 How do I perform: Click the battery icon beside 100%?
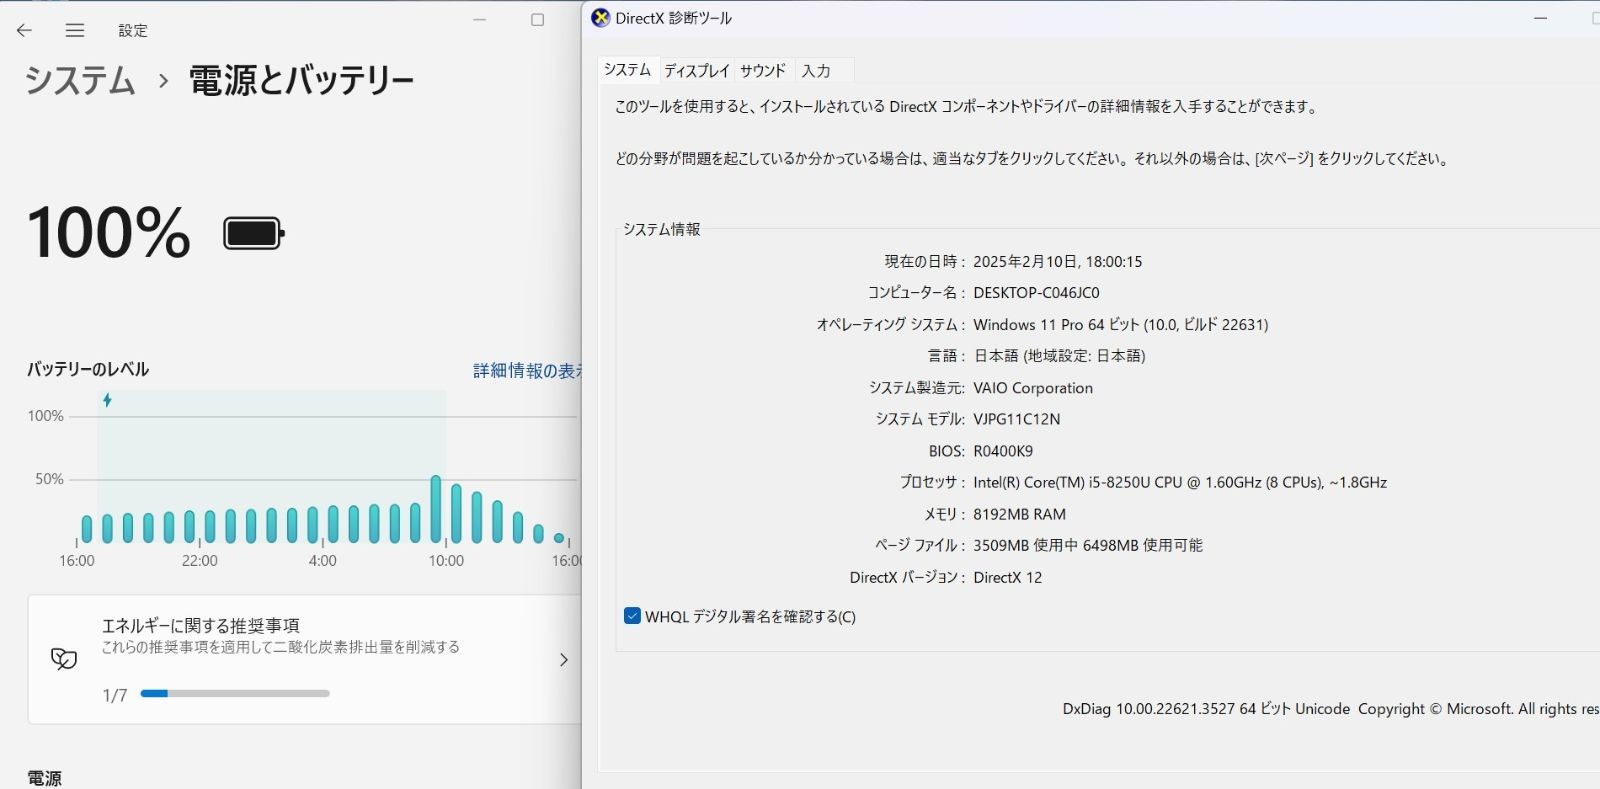pyautogui.click(x=254, y=234)
